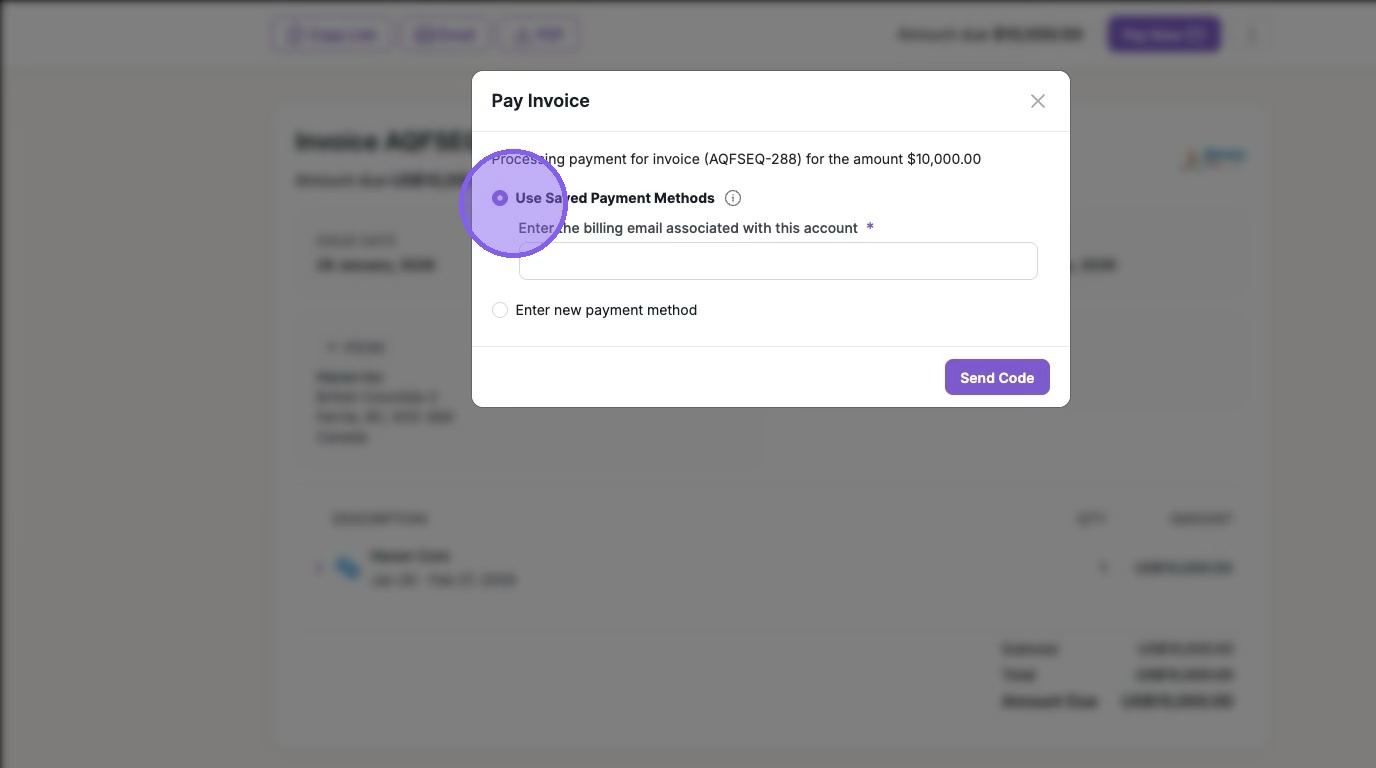Viewport: 1376px width, 768px height.
Task: Click the Amount due text in header
Action: coord(989,35)
